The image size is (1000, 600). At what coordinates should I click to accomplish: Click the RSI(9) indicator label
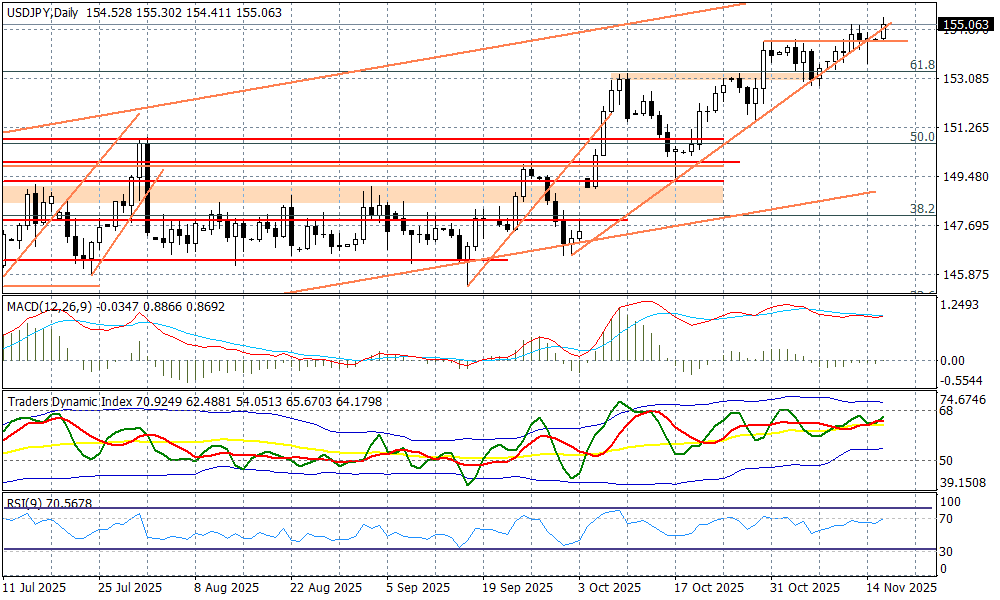(x=24, y=503)
